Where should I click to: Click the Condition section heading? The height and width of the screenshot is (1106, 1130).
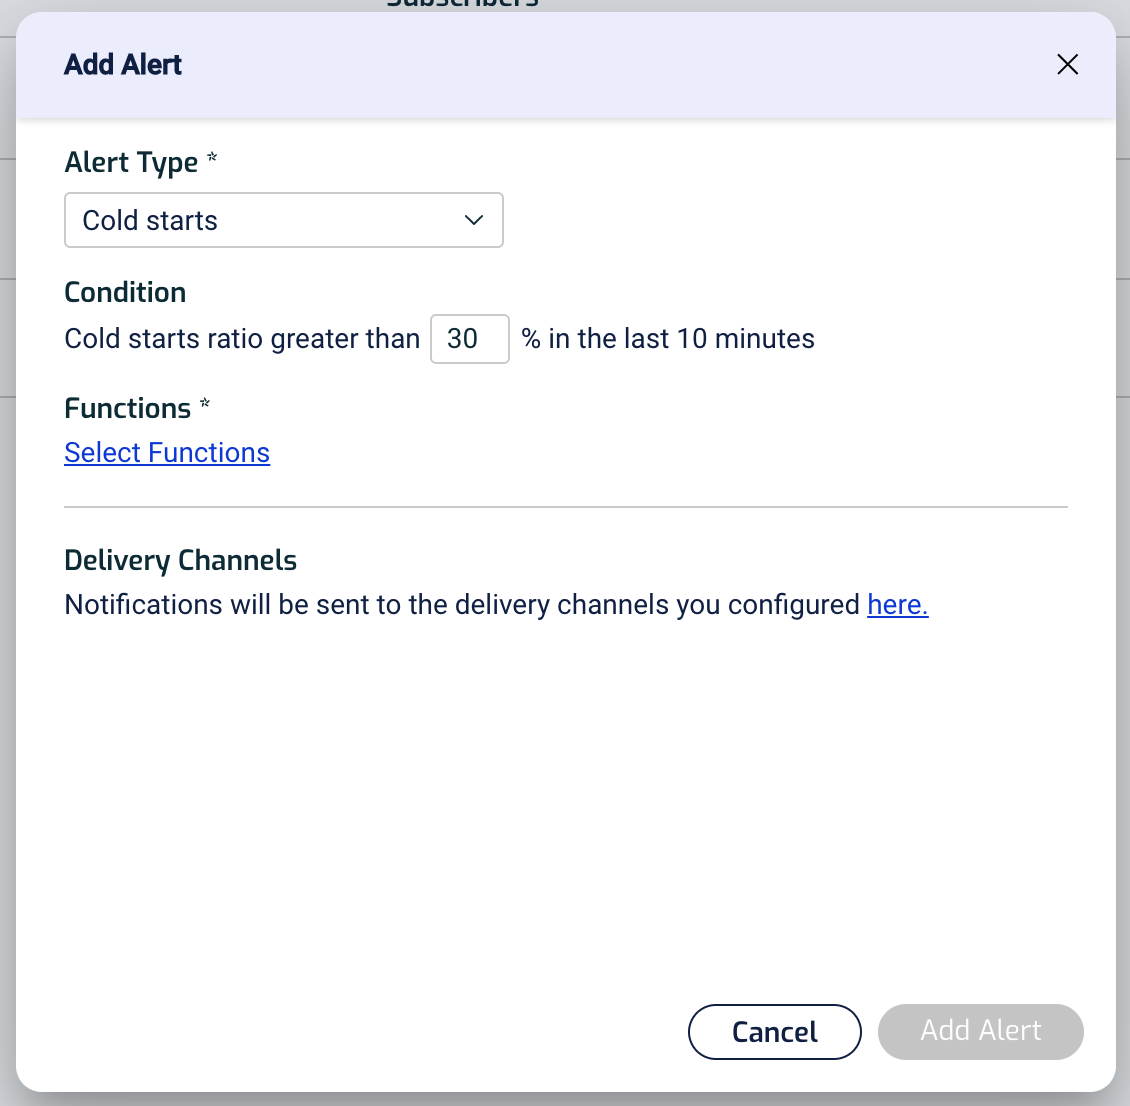tap(125, 292)
